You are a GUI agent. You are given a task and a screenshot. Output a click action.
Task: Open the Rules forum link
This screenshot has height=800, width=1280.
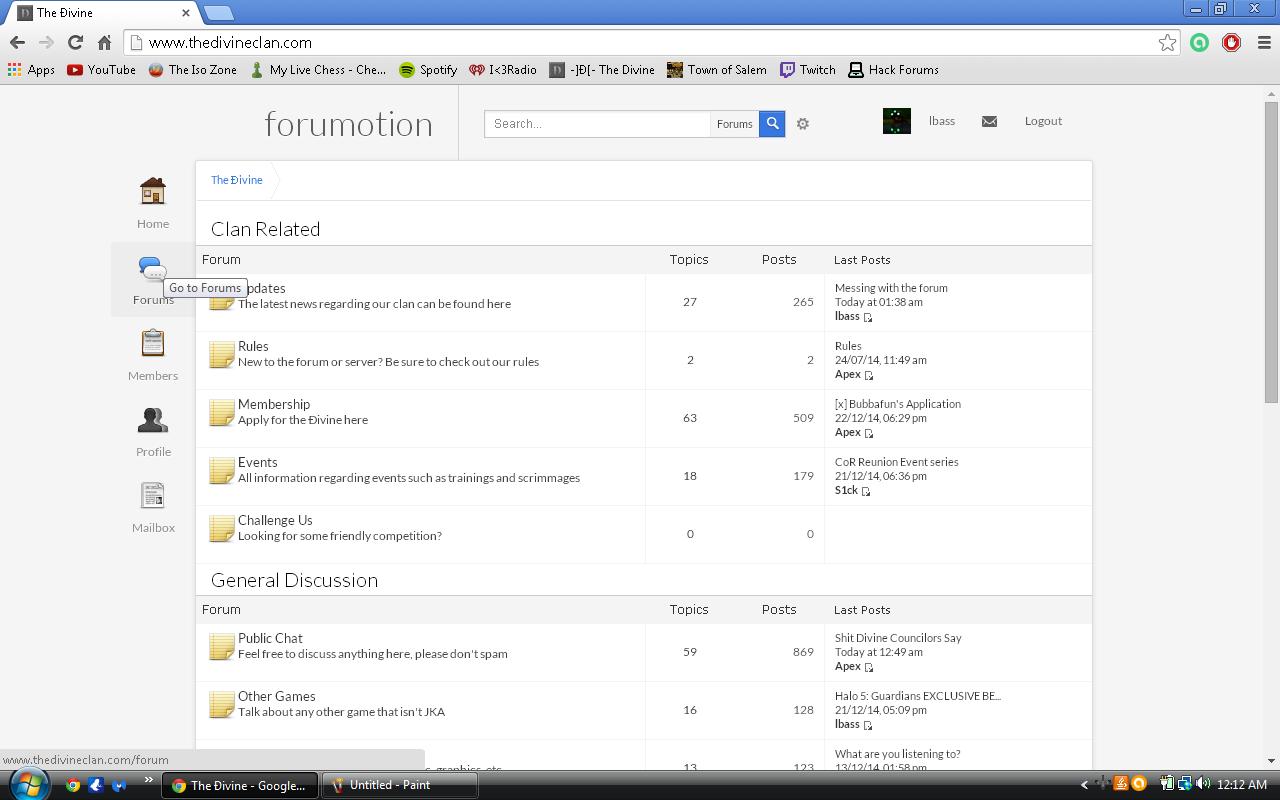click(253, 346)
